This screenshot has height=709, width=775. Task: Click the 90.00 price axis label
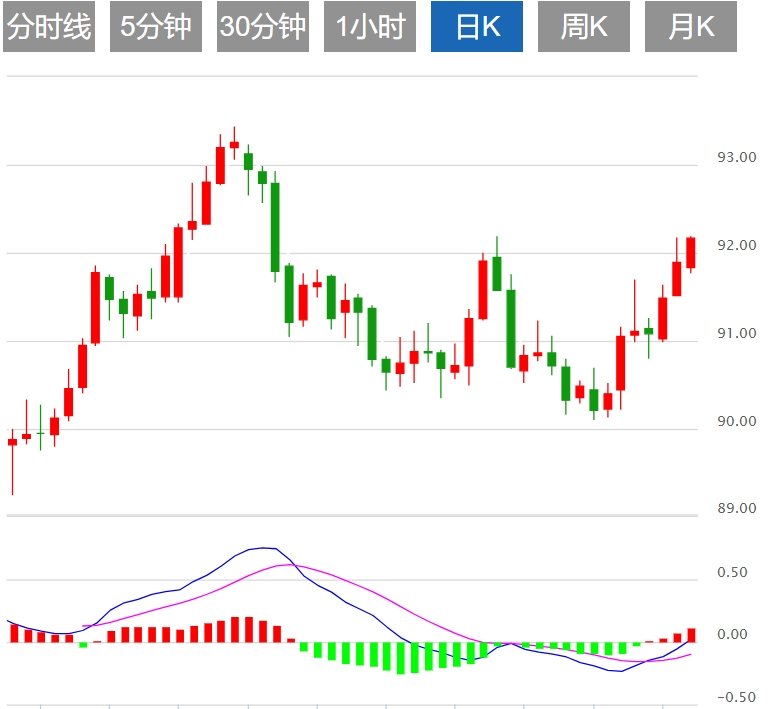coord(736,421)
